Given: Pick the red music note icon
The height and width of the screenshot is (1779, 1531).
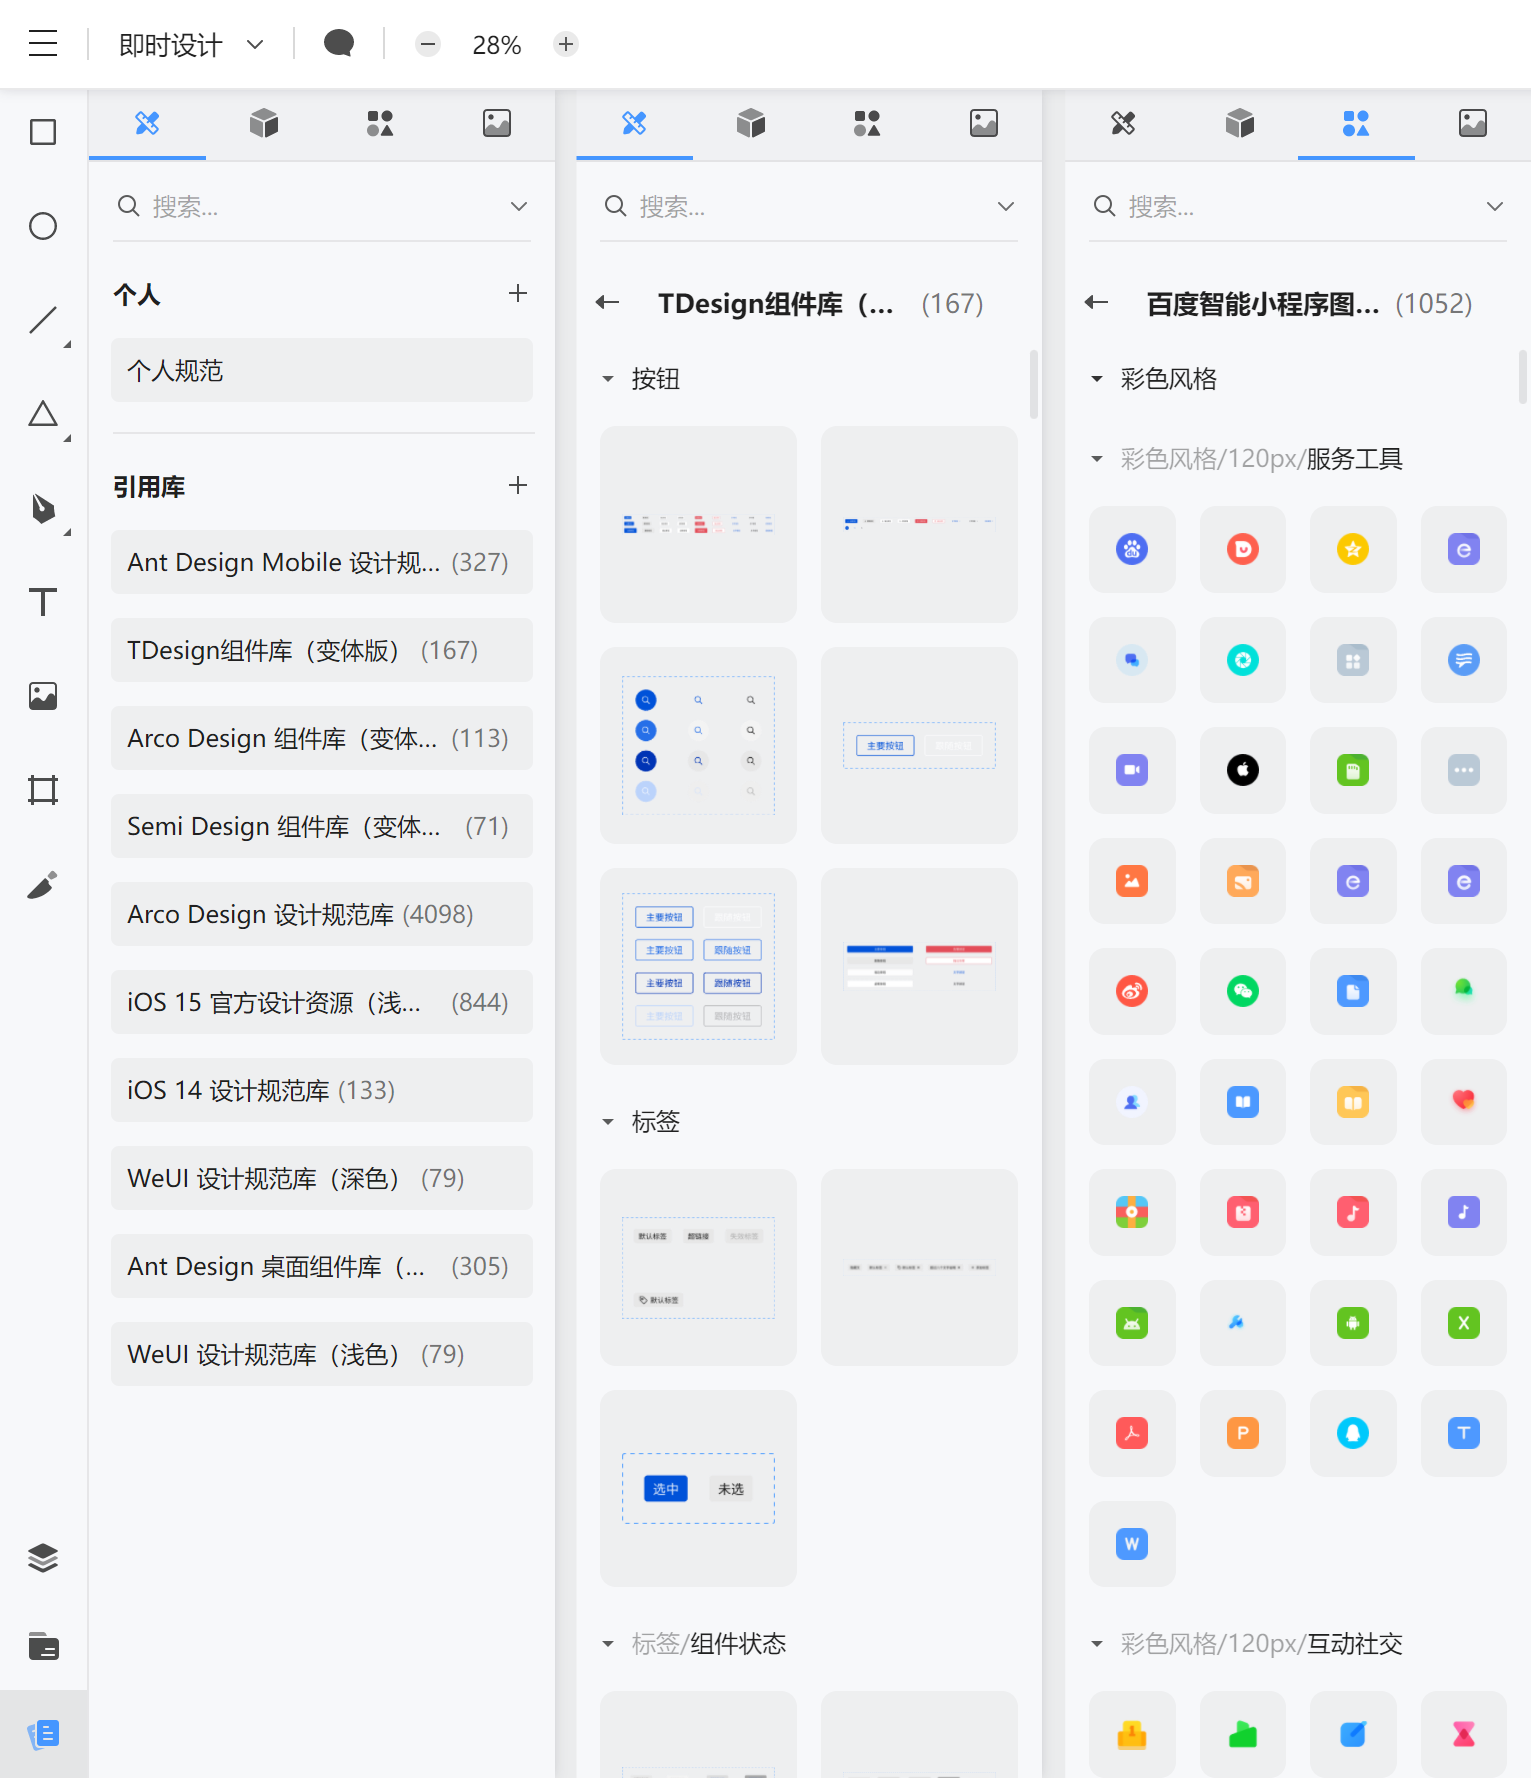Looking at the screenshot, I should (1353, 1212).
